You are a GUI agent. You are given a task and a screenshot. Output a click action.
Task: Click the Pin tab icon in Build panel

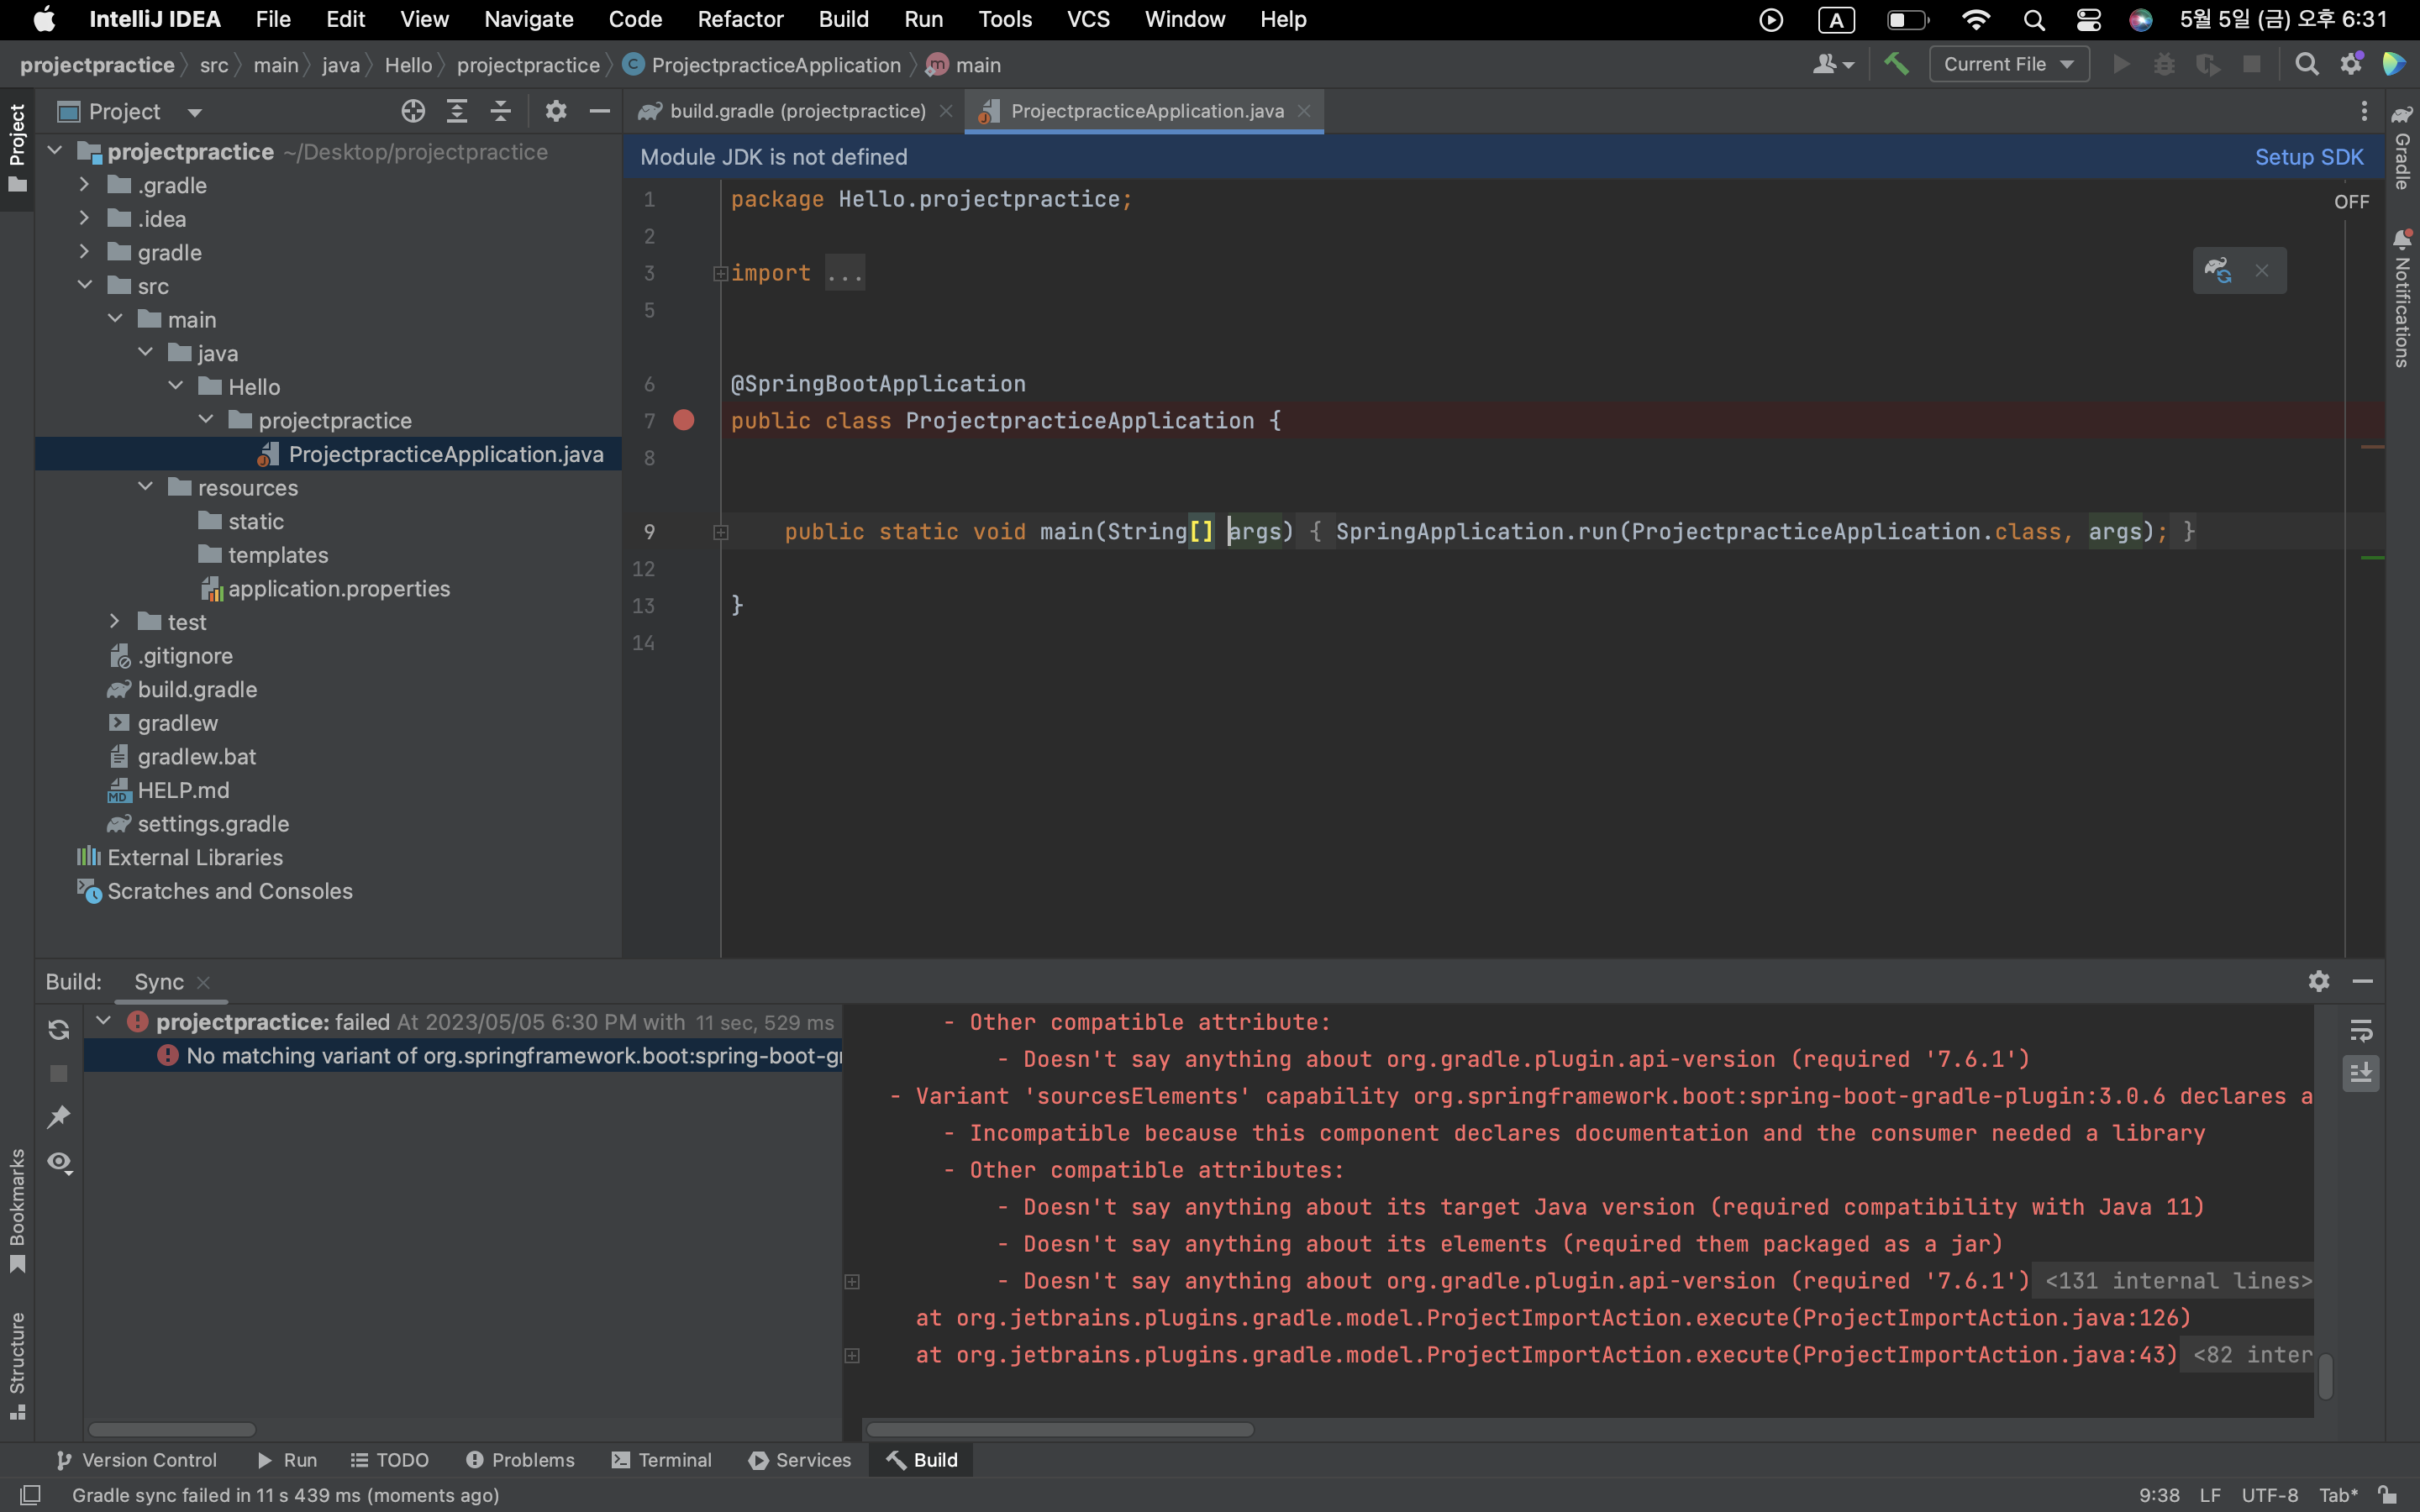point(59,1117)
